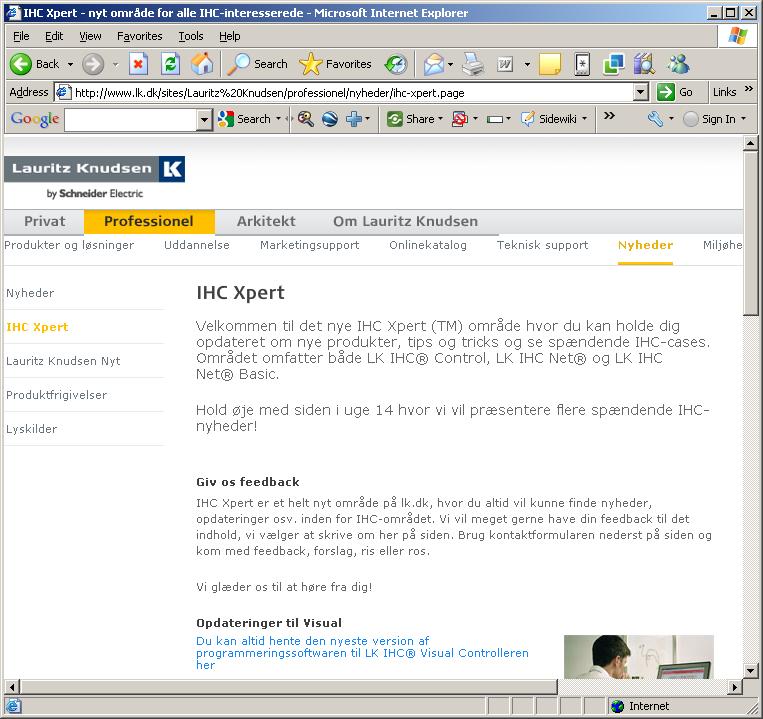
Task: Click the blue globe toolbar icon
Action: (x=329, y=119)
